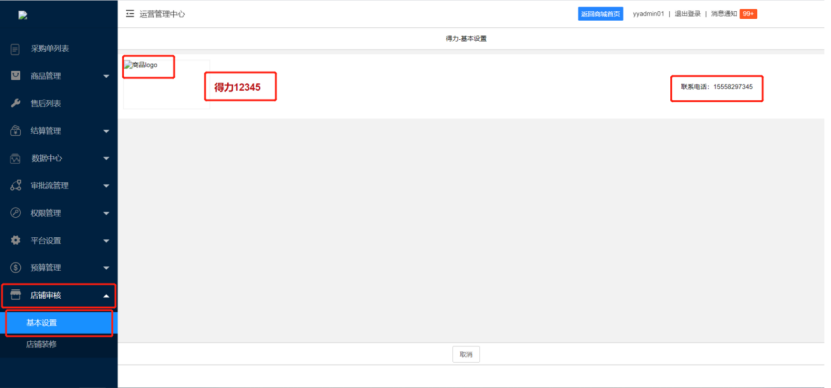Screen dimensions: 831x388
Task: Open the 99+ notification badge
Action: [x=748, y=14]
